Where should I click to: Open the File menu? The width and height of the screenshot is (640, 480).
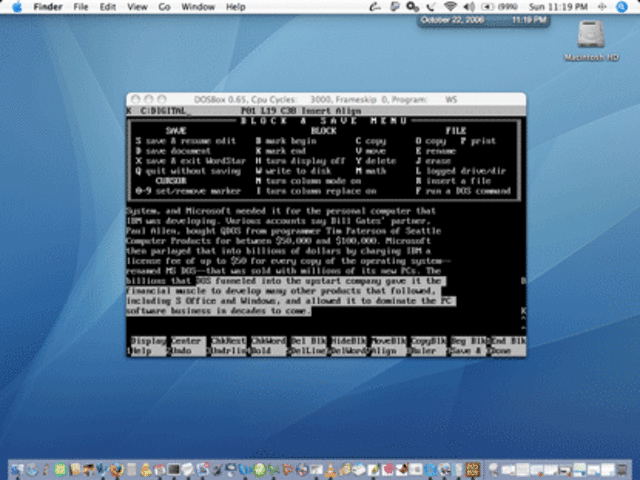[81, 7]
